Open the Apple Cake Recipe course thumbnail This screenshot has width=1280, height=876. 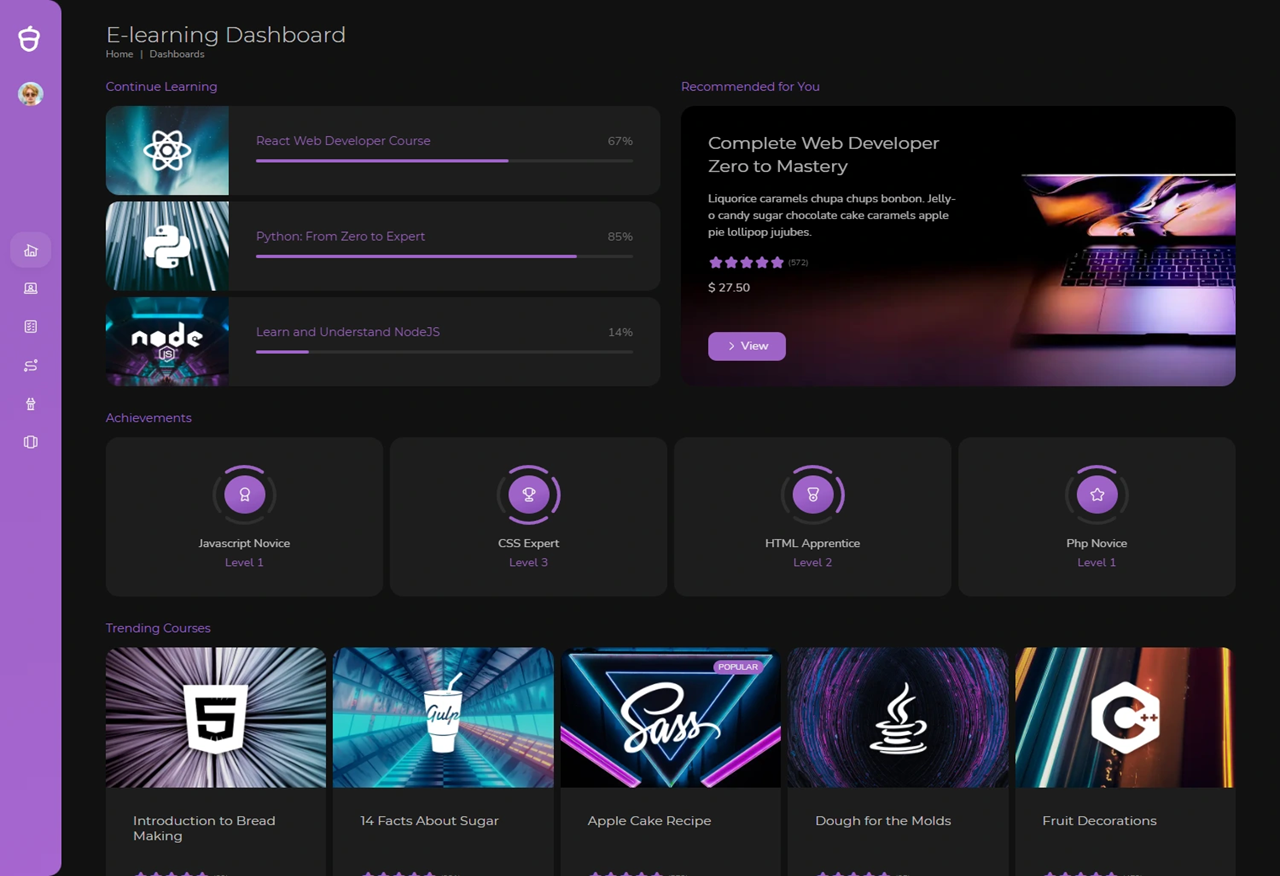tap(669, 717)
